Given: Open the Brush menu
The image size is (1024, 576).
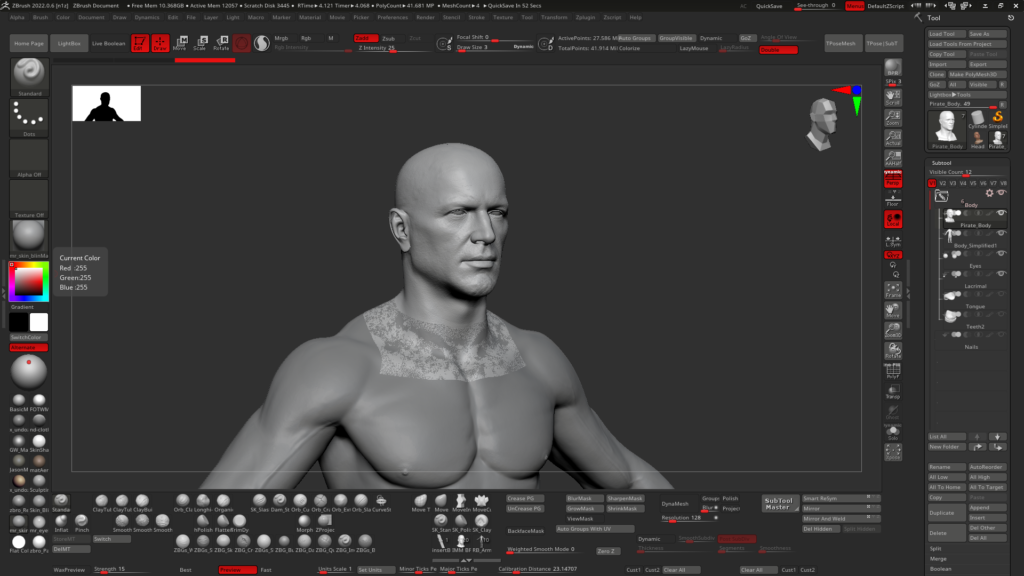Looking at the screenshot, I should (40, 17).
